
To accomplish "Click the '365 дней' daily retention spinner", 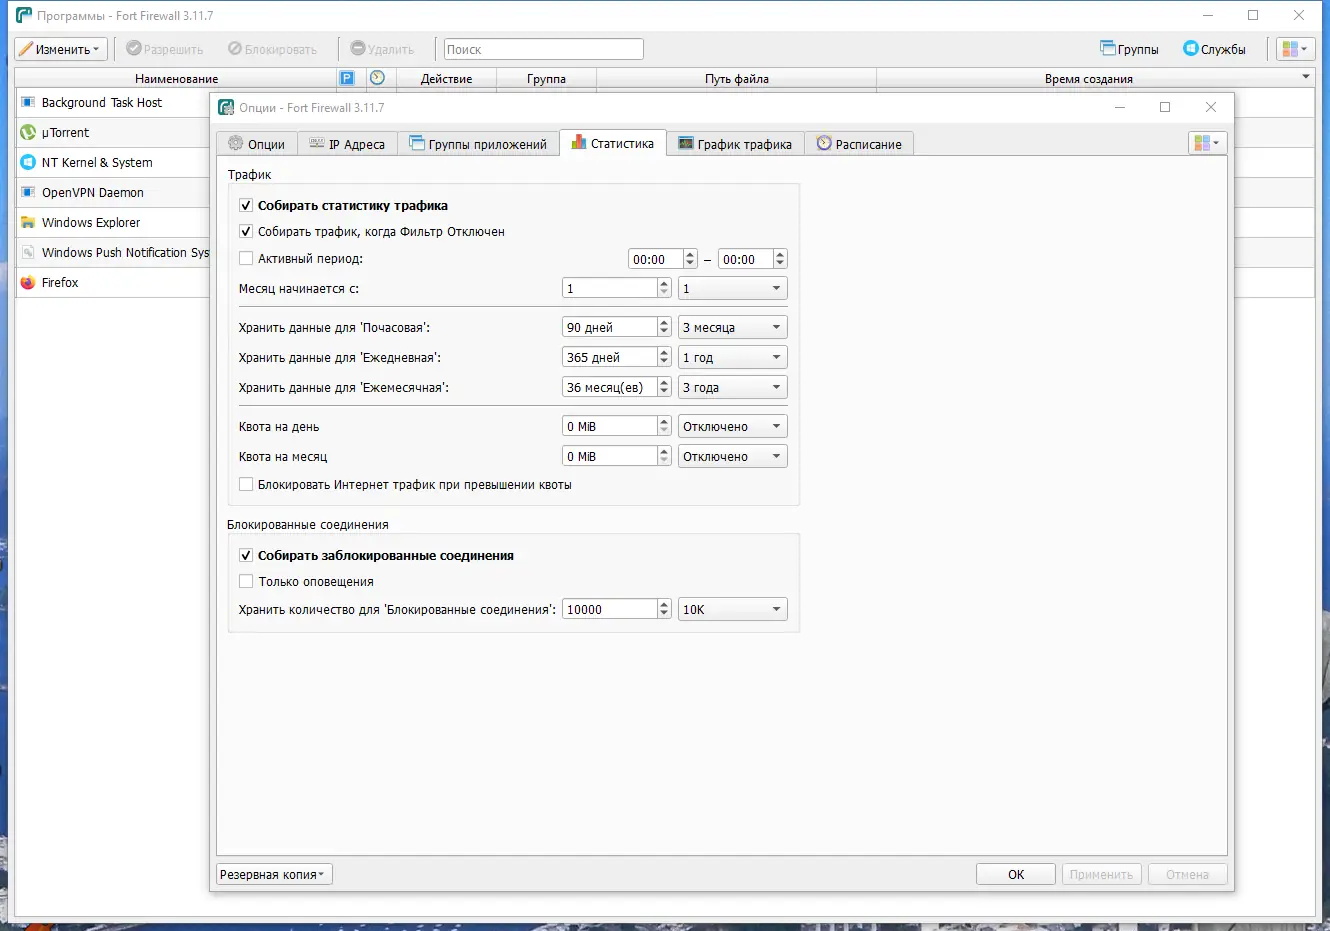I will [x=616, y=357].
